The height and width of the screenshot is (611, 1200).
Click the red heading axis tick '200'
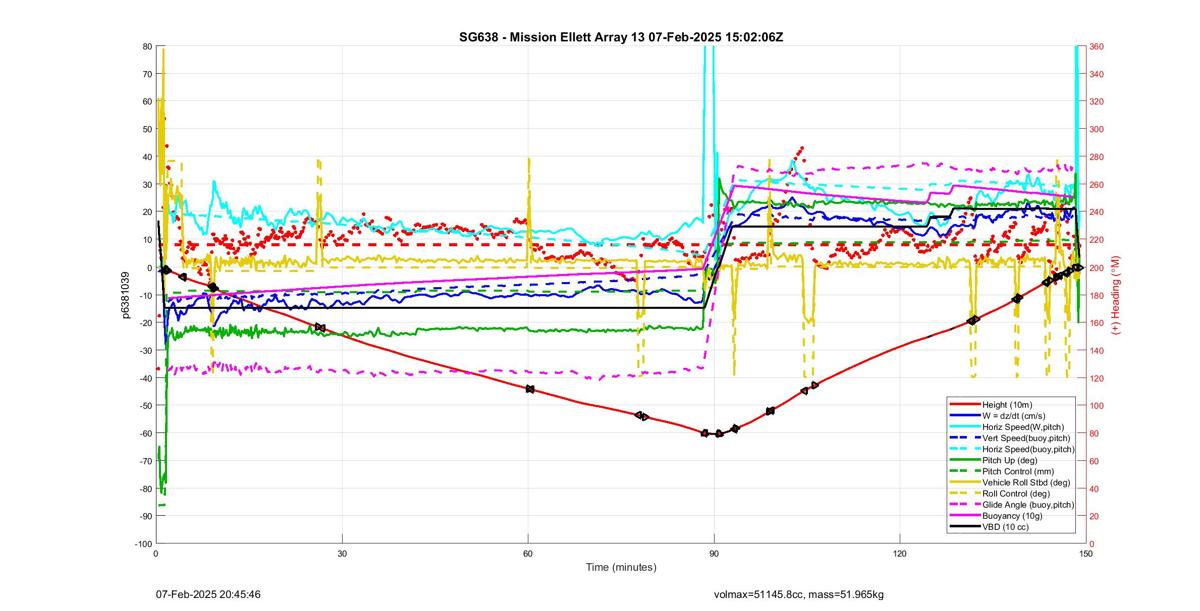(1098, 267)
